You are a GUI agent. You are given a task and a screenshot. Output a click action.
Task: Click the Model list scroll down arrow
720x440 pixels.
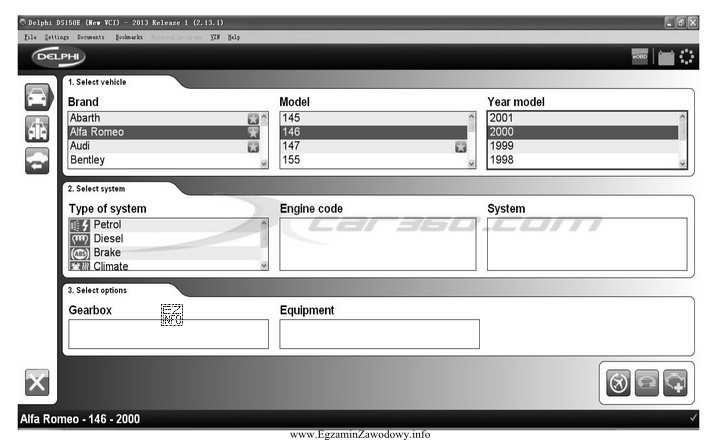tap(472, 164)
